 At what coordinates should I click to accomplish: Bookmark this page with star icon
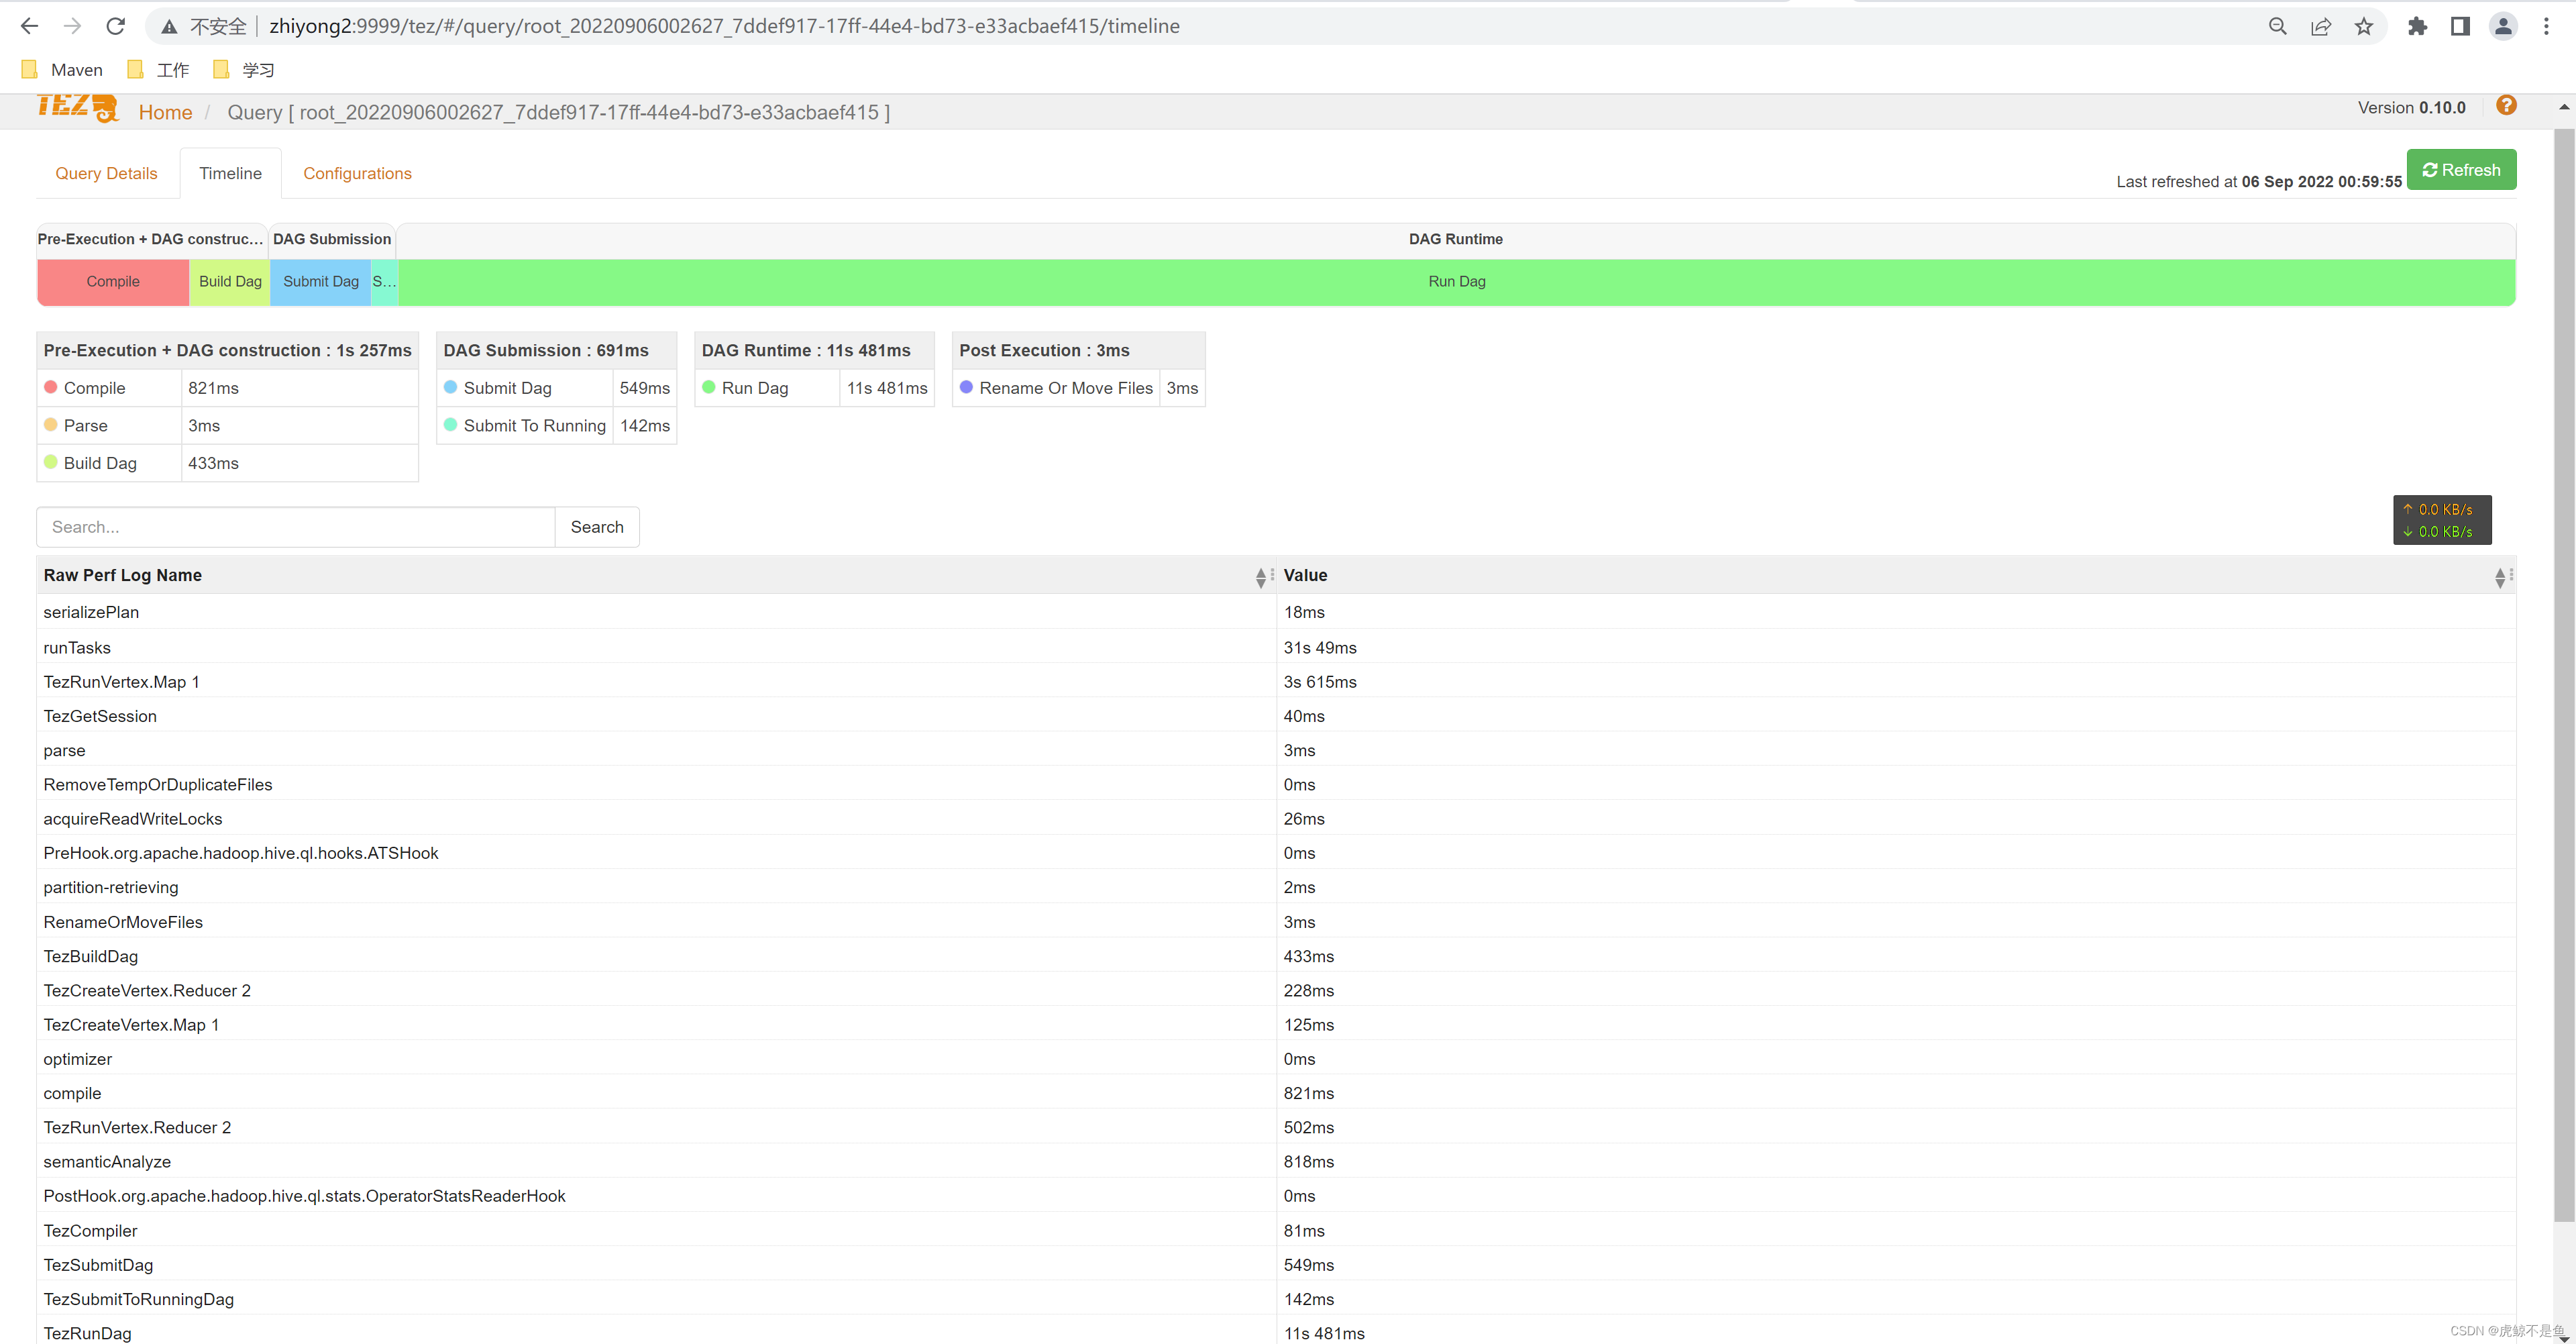tap(2363, 26)
